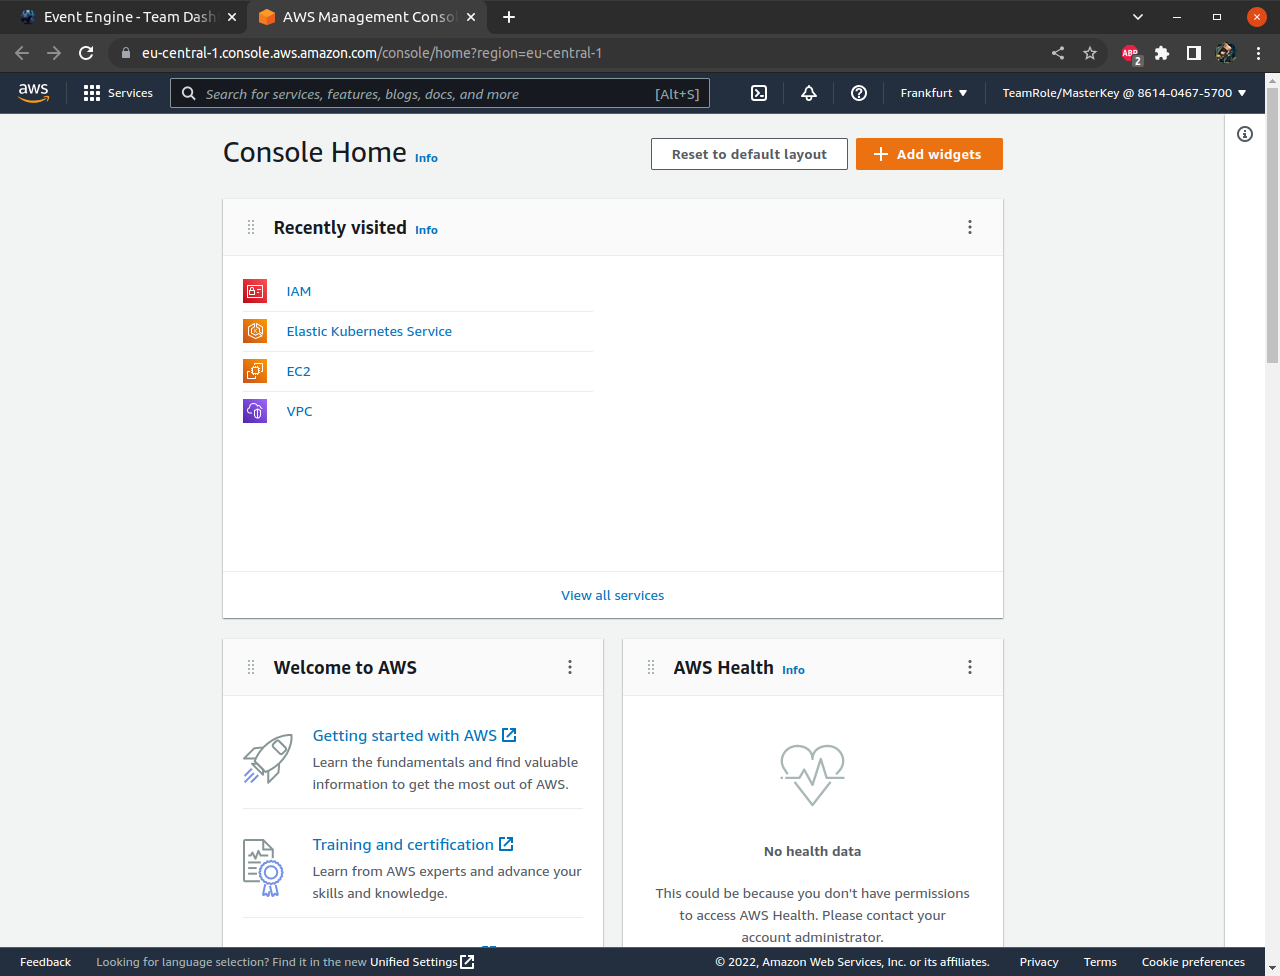The width and height of the screenshot is (1280, 976).
Task: Toggle the browser side panel icon
Action: pyautogui.click(x=1194, y=53)
